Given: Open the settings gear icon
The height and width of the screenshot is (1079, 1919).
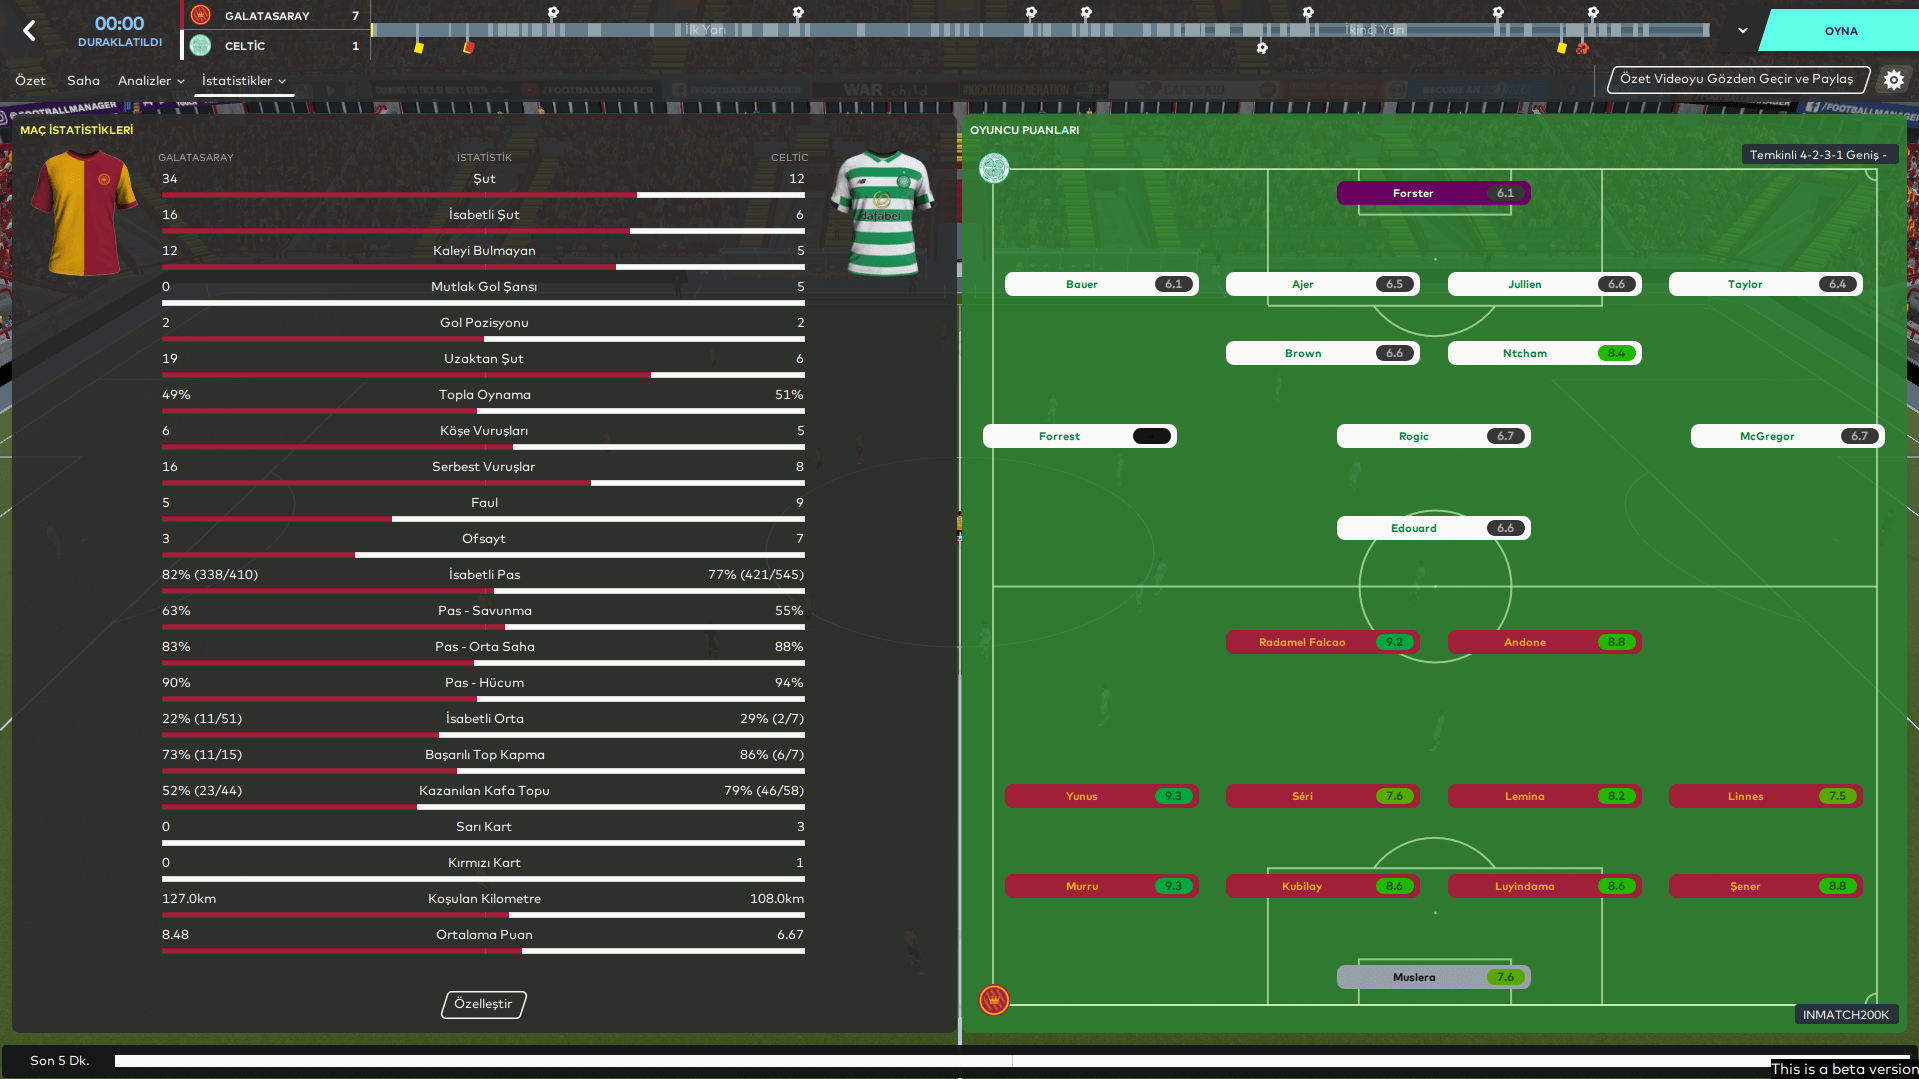Looking at the screenshot, I should pos(1894,79).
